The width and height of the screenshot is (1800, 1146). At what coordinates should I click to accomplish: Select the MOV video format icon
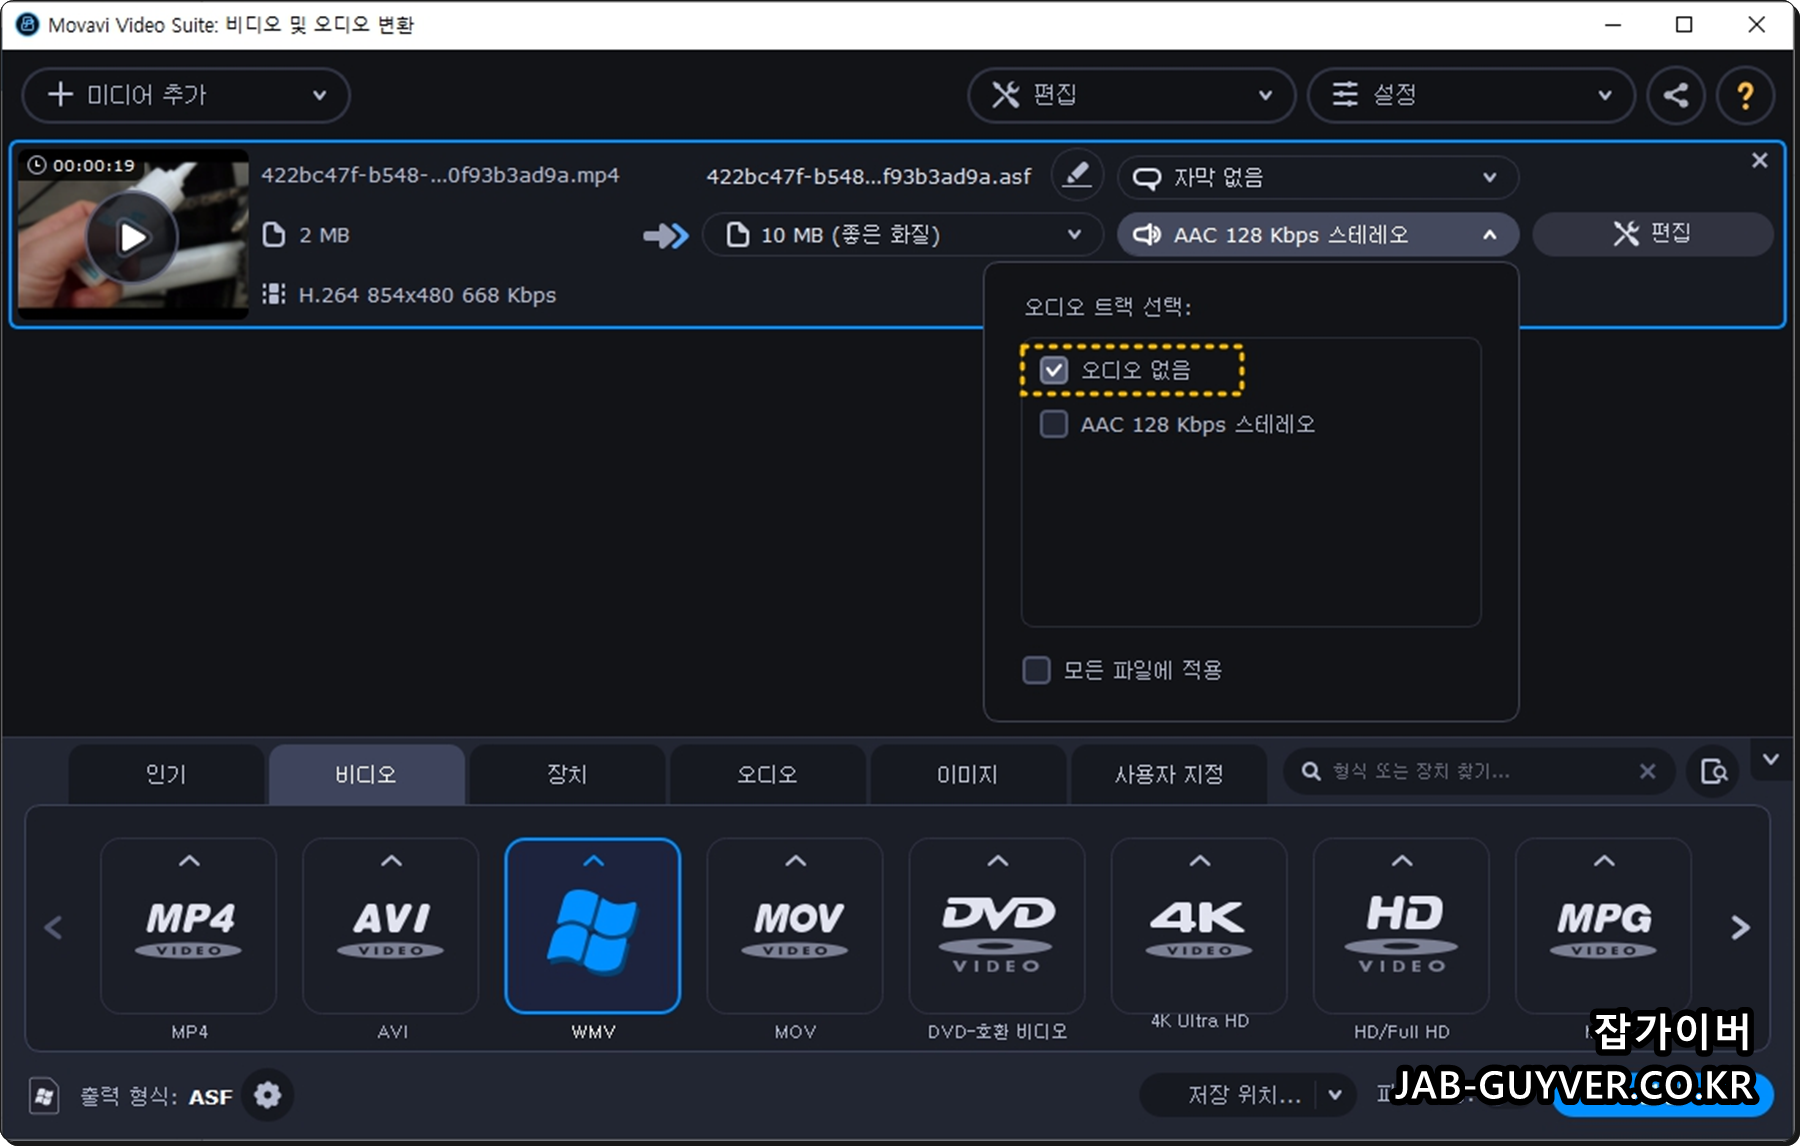[795, 926]
